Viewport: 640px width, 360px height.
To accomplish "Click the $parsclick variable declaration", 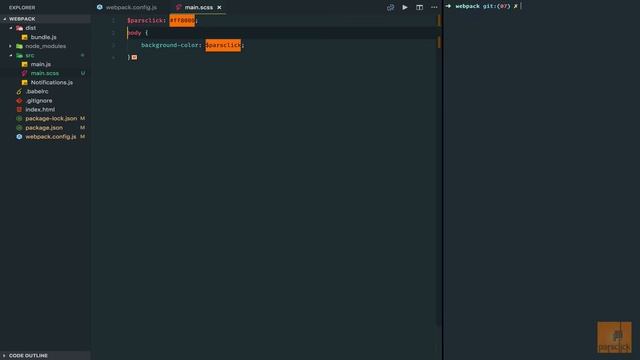I will point(145,20).
